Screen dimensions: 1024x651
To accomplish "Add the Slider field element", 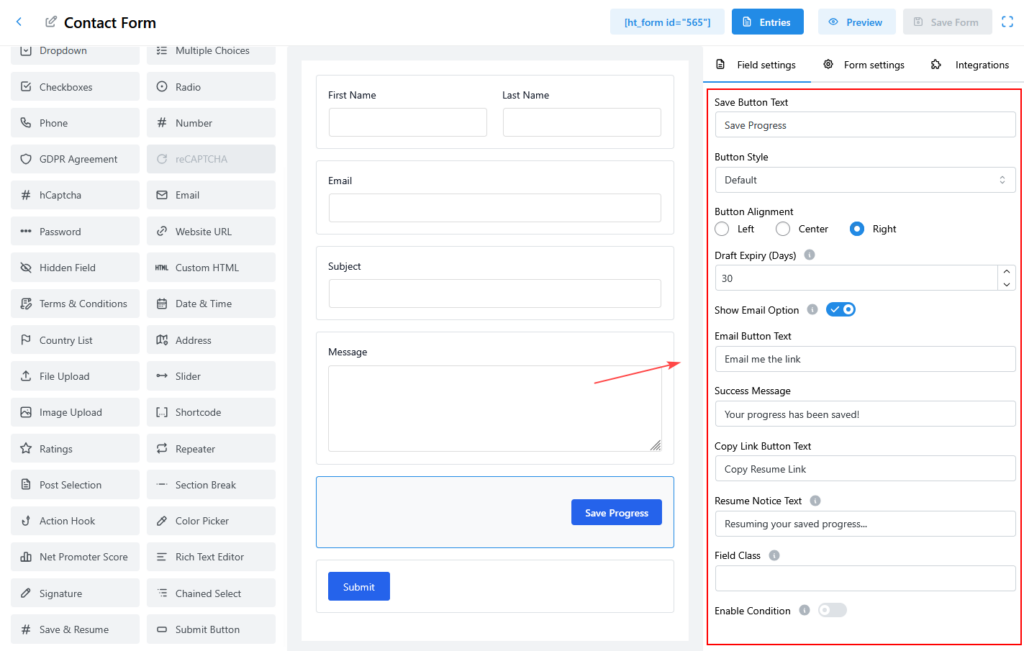I will click(211, 376).
